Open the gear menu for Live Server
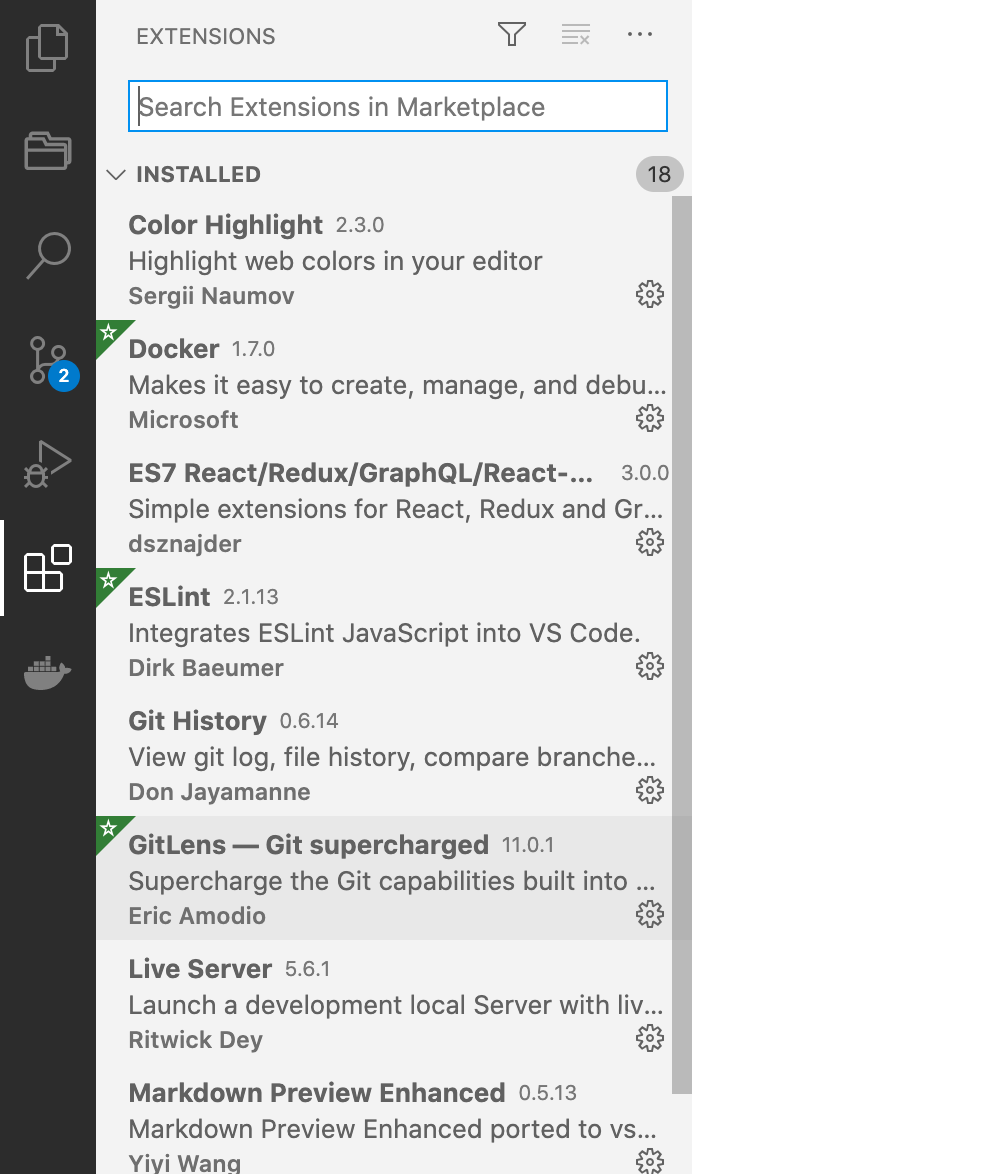The image size is (990, 1174). pos(650,1038)
